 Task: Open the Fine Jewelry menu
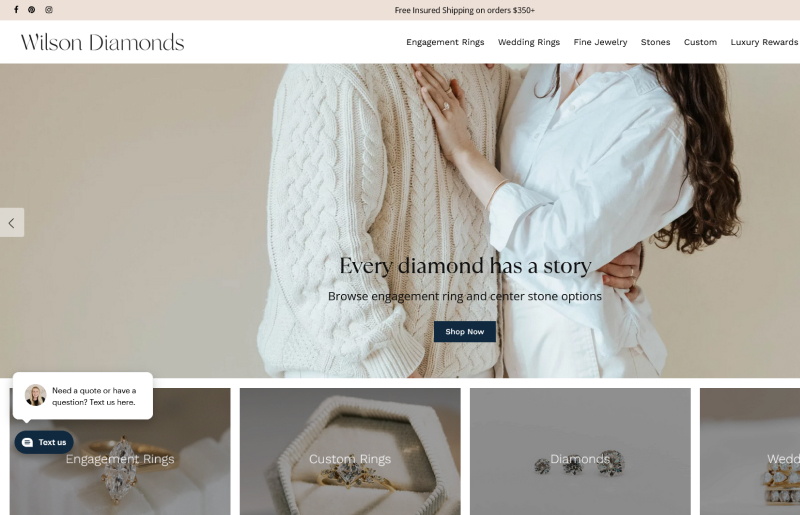(x=600, y=42)
